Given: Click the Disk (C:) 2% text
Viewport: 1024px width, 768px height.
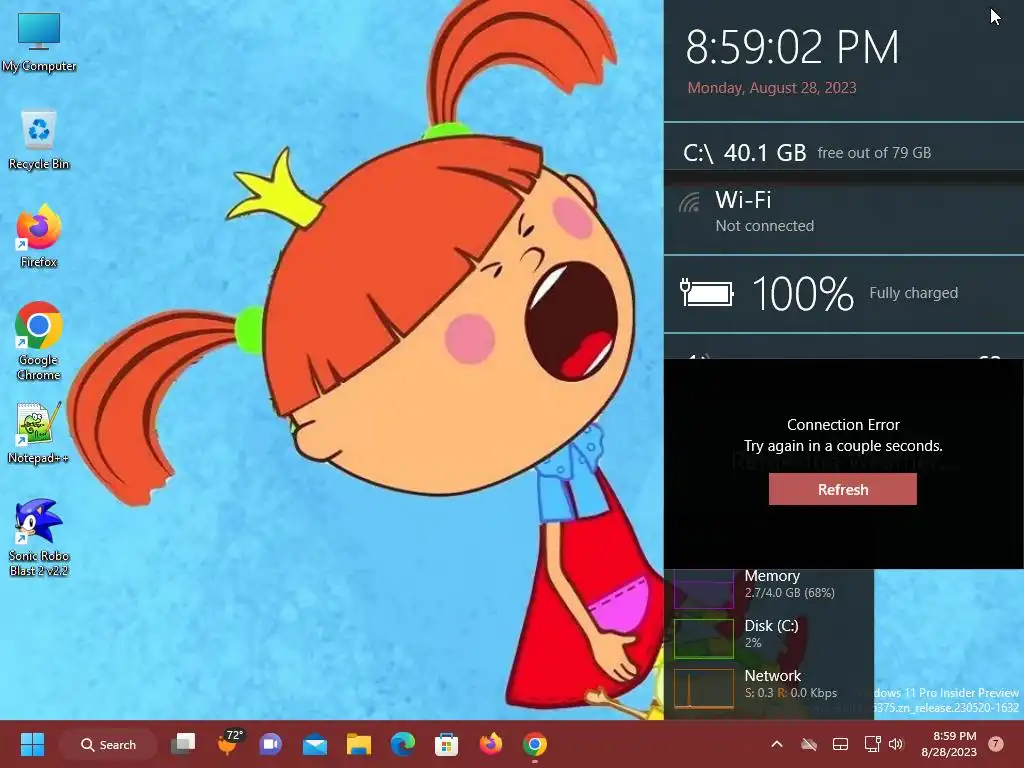Looking at the screenshot, I should click(x=771, y=633).
